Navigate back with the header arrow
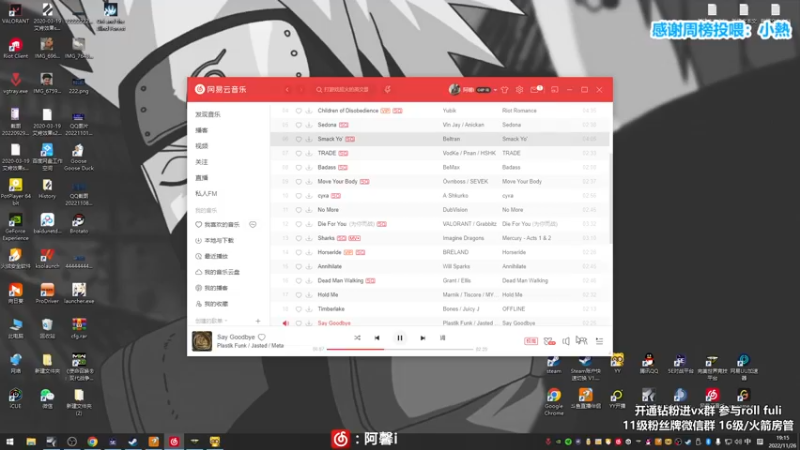This screenshot has width=800, height=450. (x=287, y=89)
